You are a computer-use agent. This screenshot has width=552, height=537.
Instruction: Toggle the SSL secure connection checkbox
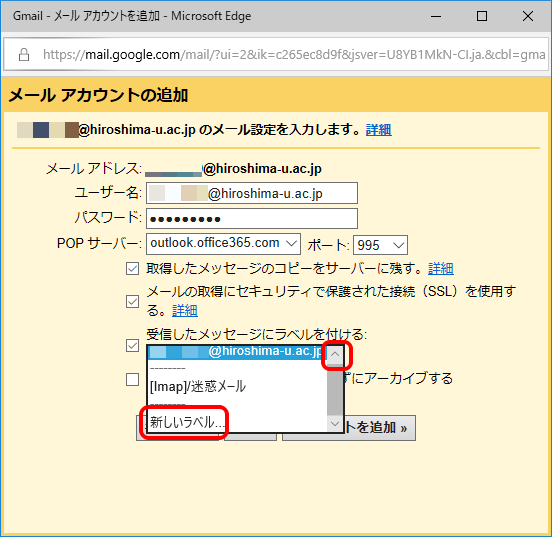coord(132,301)
